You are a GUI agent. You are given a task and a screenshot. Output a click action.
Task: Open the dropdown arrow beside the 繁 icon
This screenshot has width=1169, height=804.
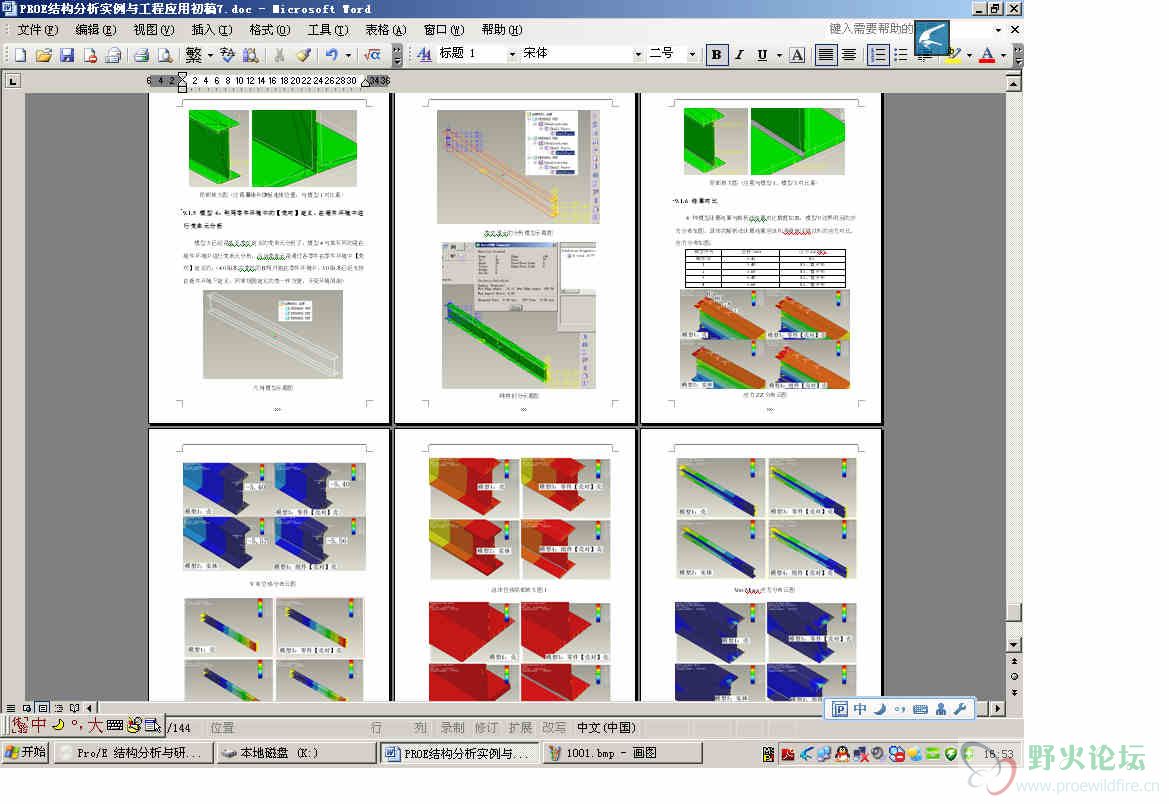click(210, 55)
